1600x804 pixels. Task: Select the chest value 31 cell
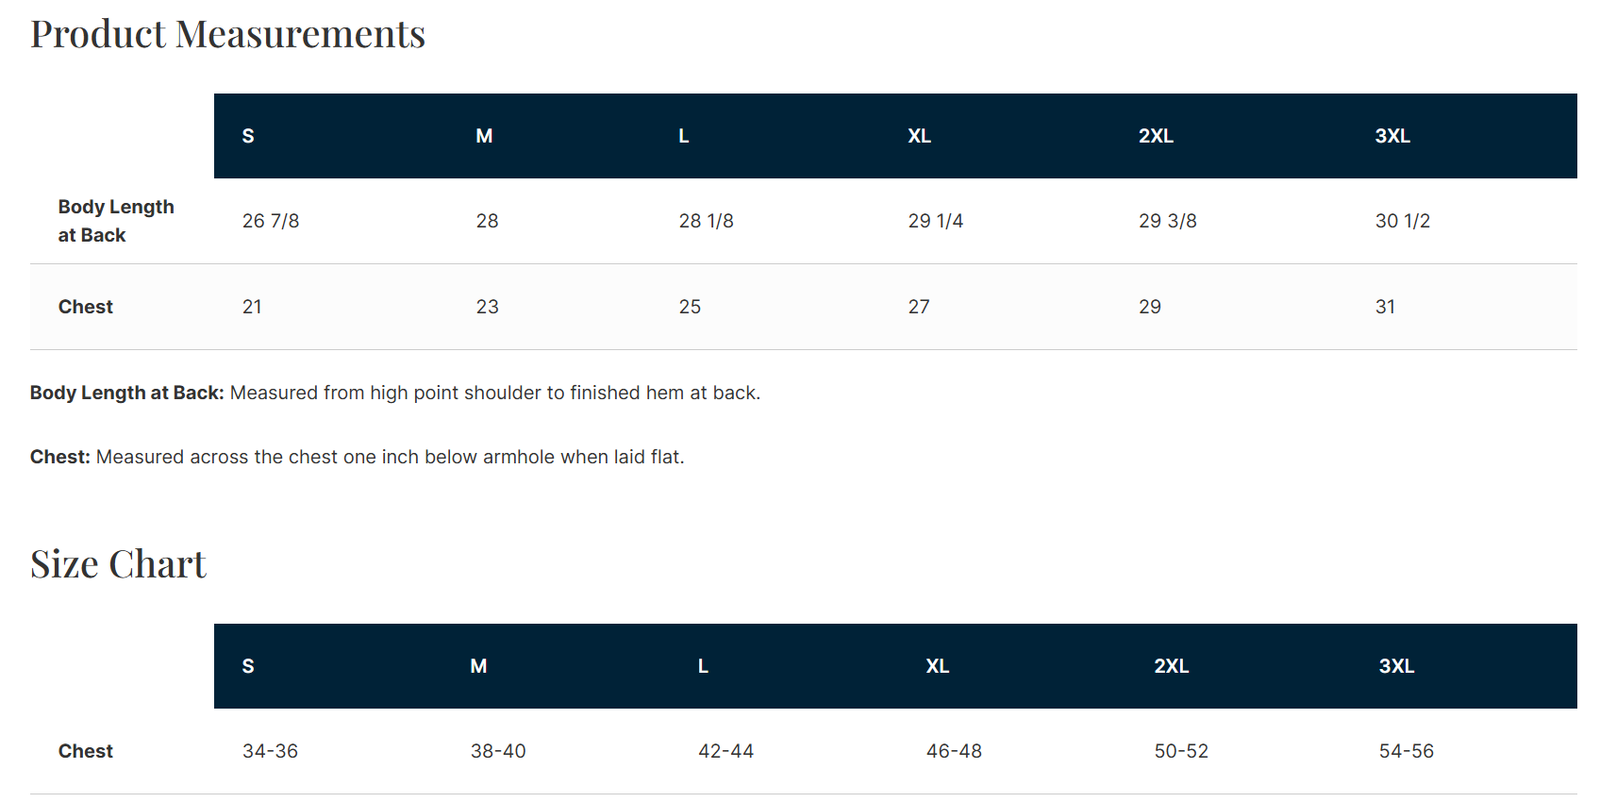click(x=1385, y=307)
